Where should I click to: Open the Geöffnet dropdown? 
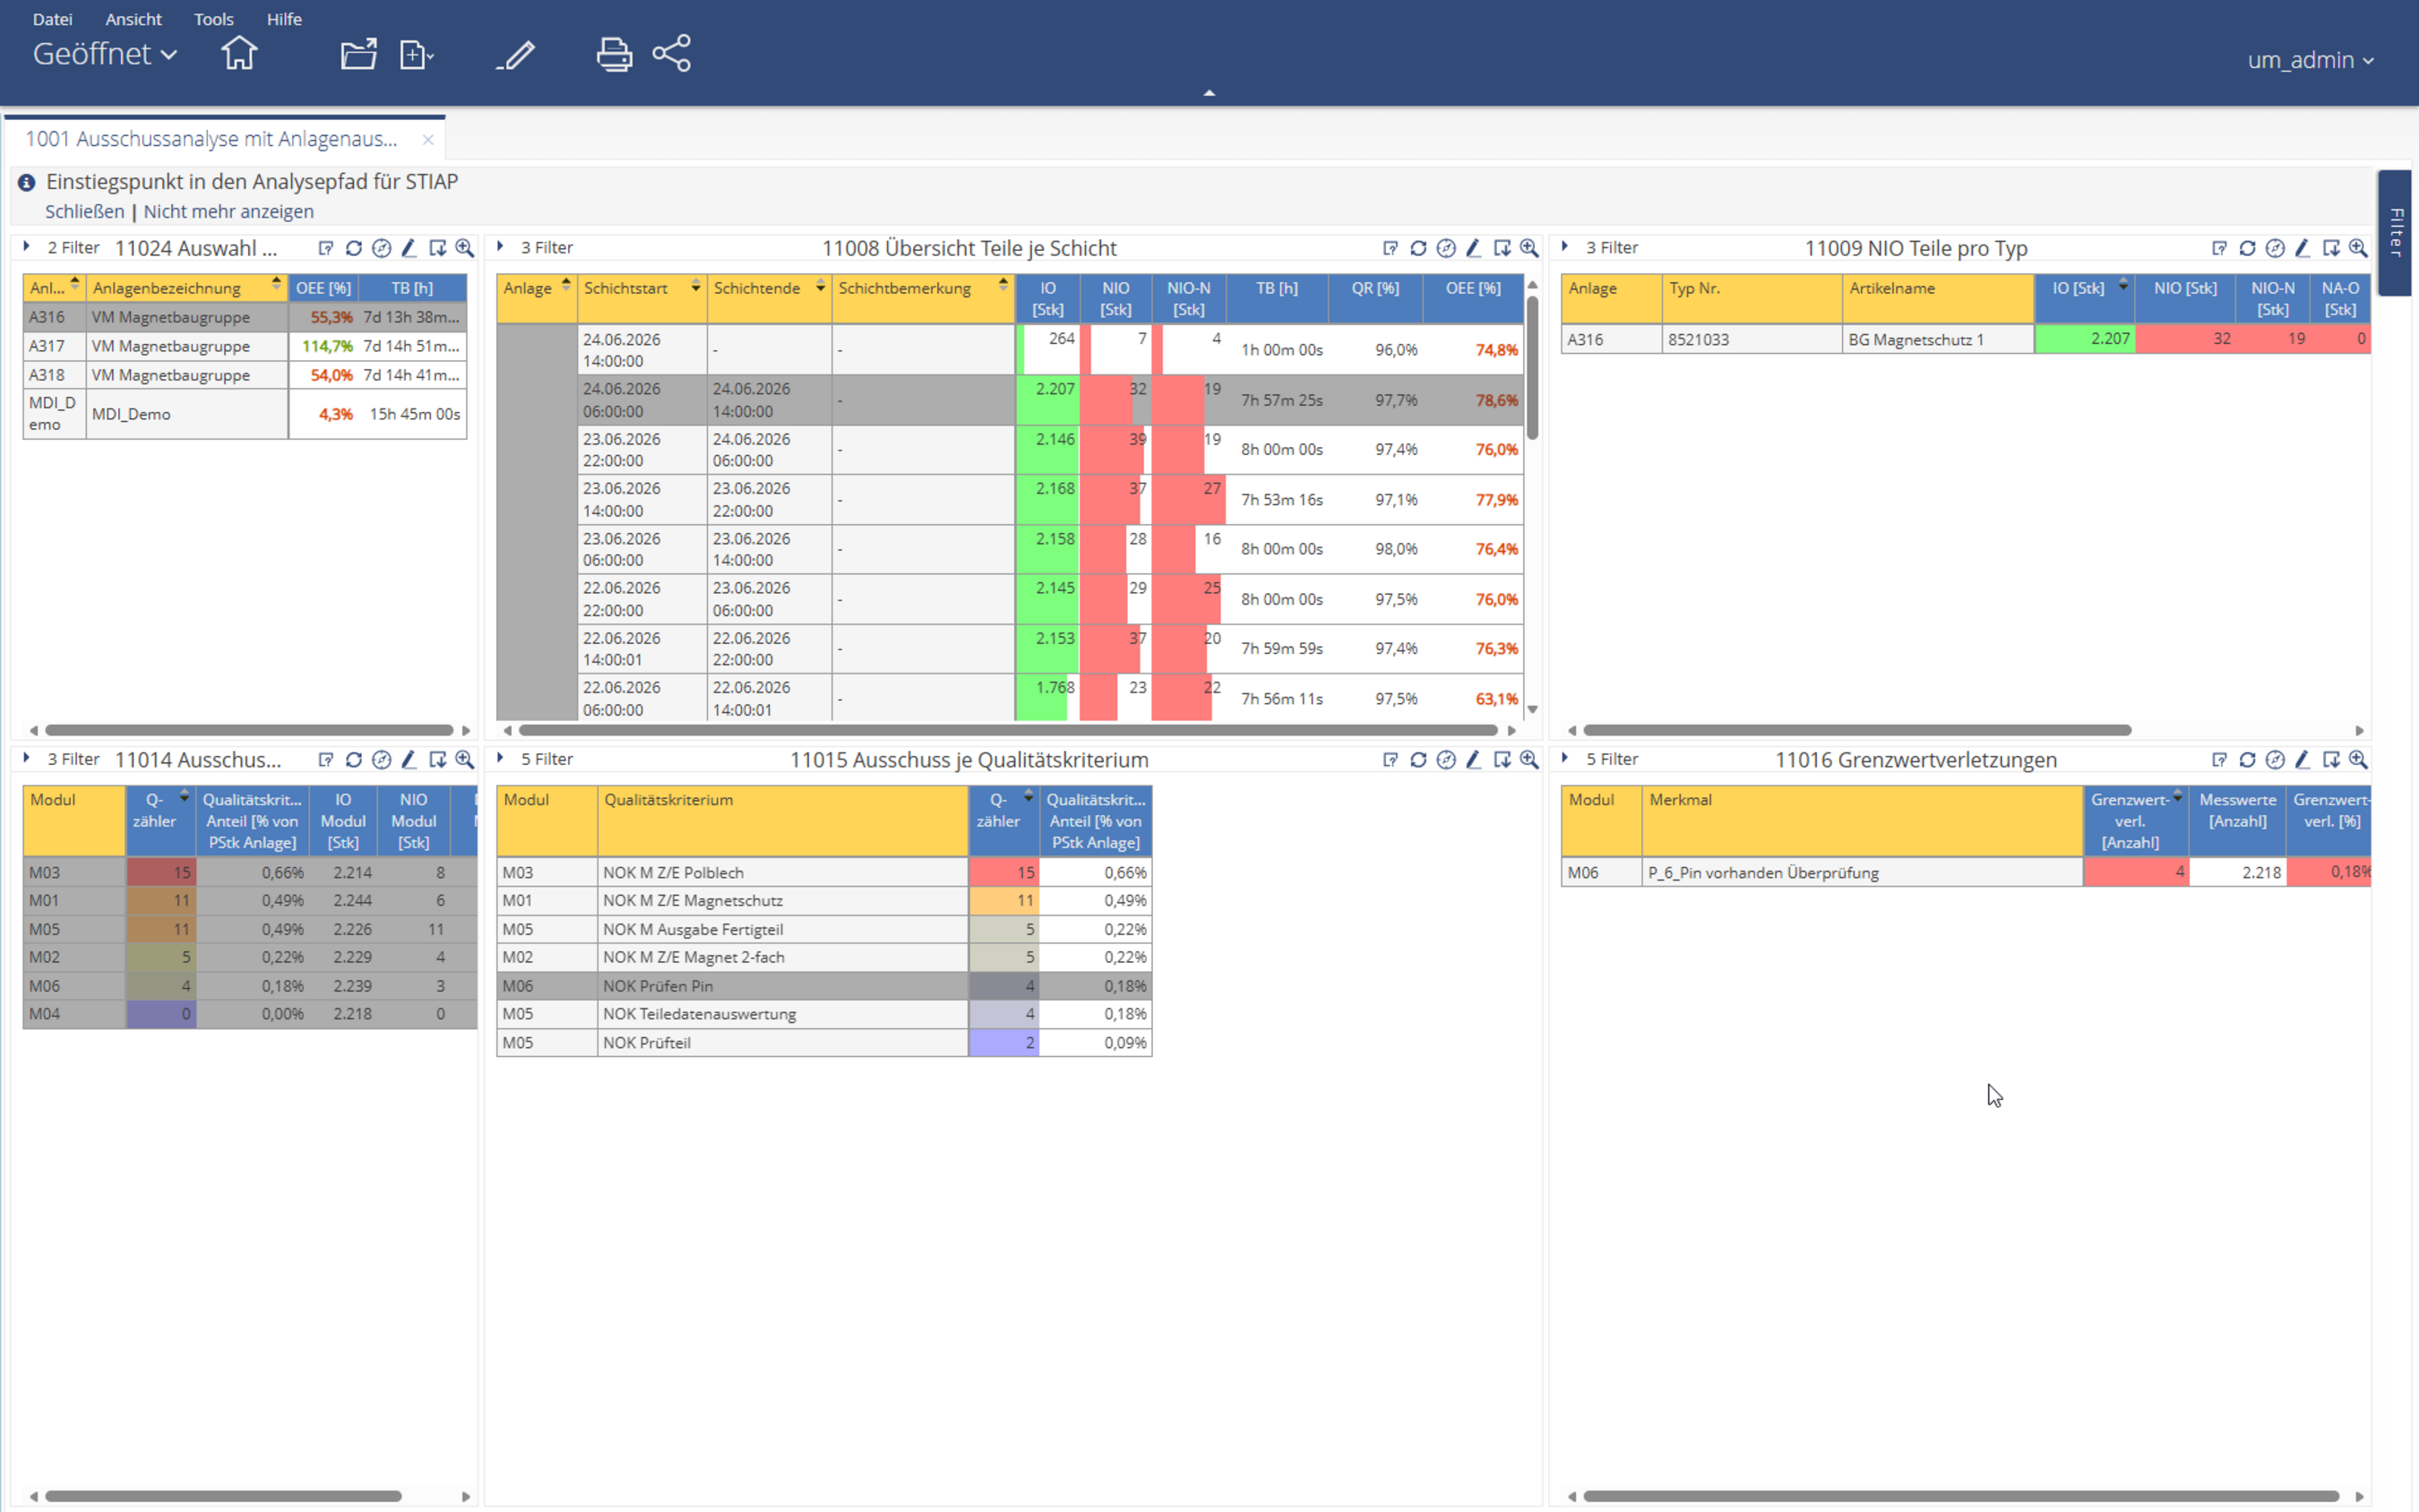105,54
